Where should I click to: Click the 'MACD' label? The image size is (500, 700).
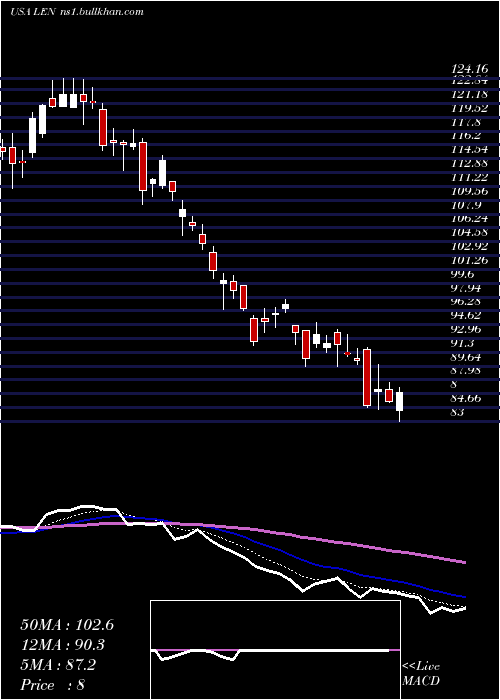coord(421,681)
